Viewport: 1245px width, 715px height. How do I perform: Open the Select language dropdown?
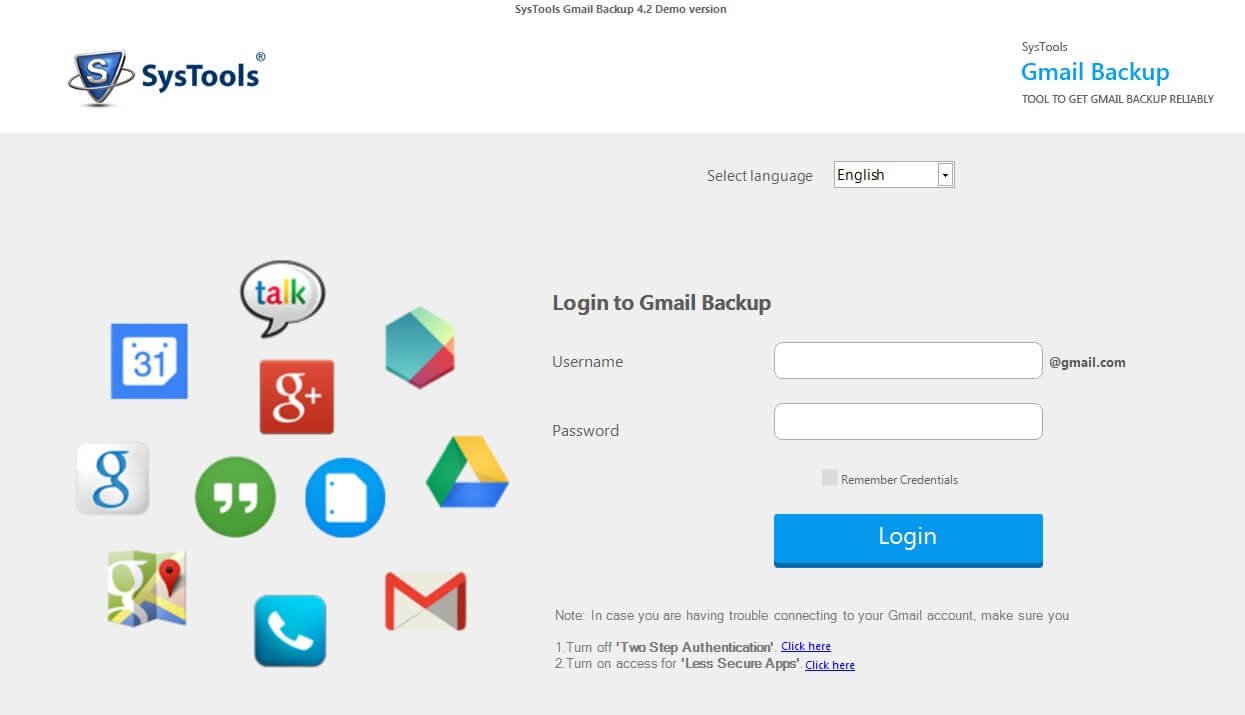pyautogui.click(x=894, y=175)
